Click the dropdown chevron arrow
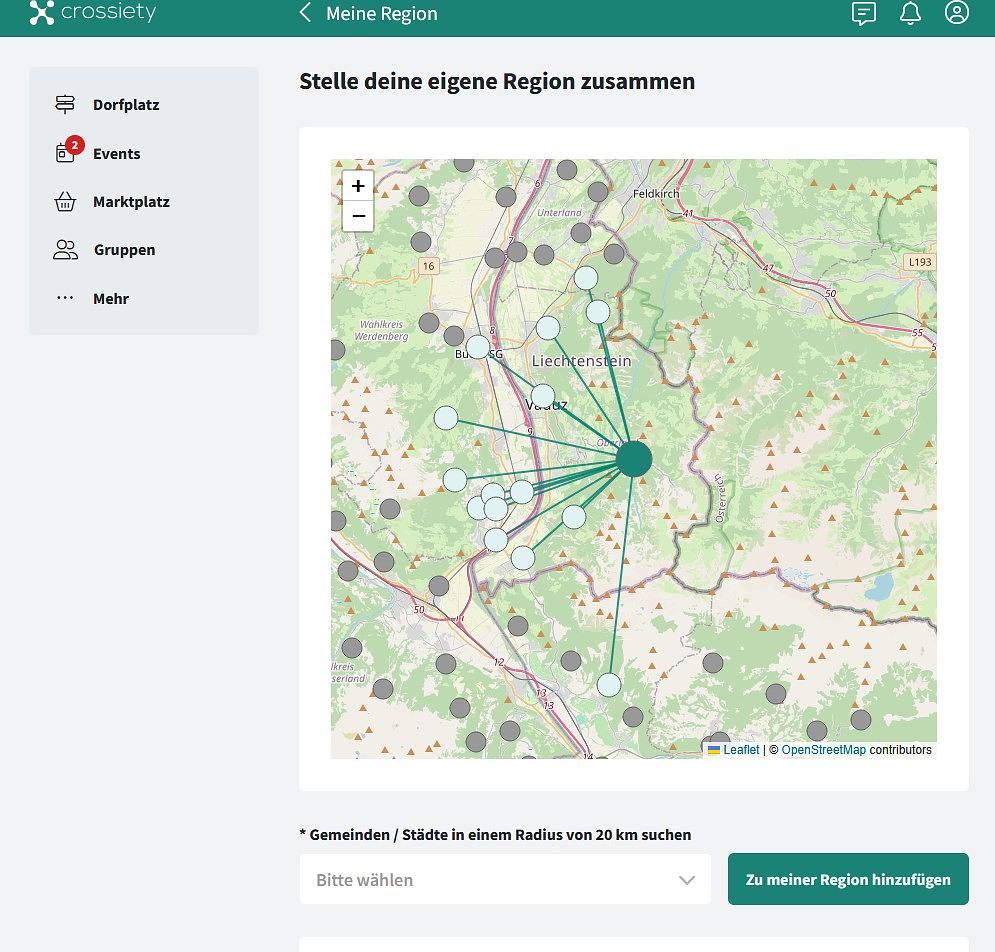Image resolution: width=995 pixels, height=952 pixels. click(687, 880)
